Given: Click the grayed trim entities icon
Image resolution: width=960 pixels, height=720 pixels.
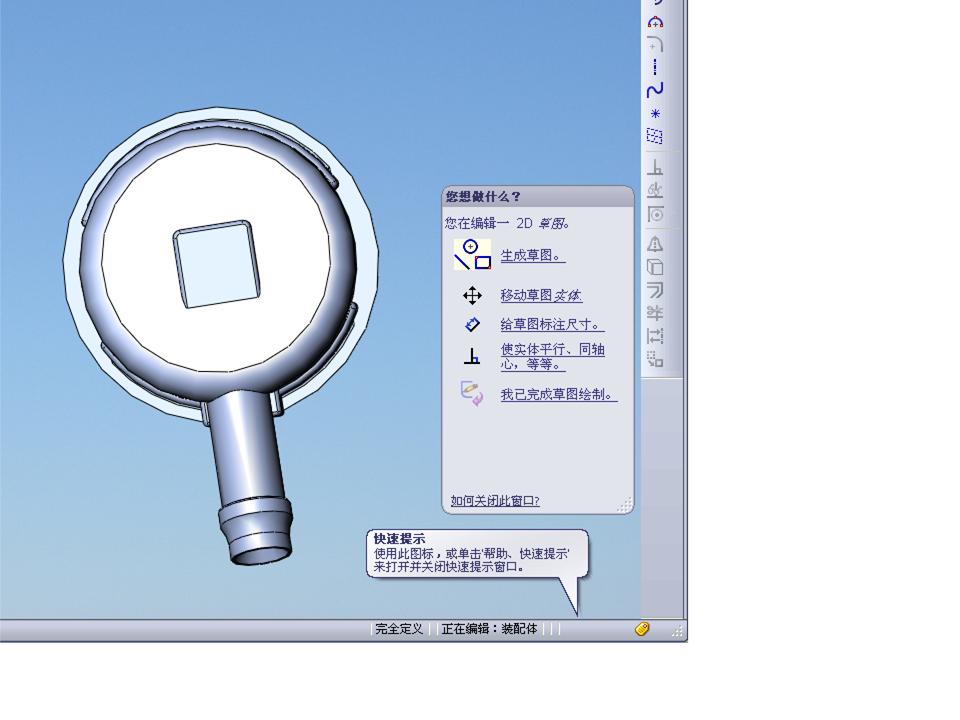Looking at the screenshot, I should (655, 313).
